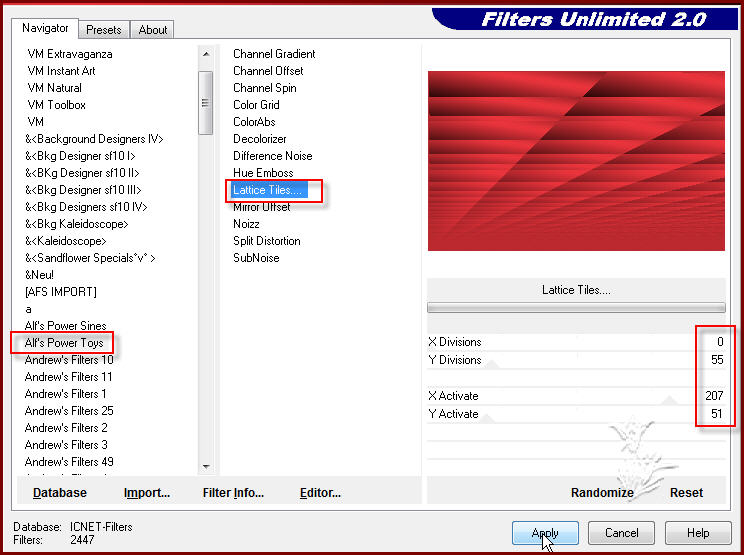744x555 pixels.
Task: Select Alf's Power Toys filter category
Action: pyautogui.click(x=64, y=343)
